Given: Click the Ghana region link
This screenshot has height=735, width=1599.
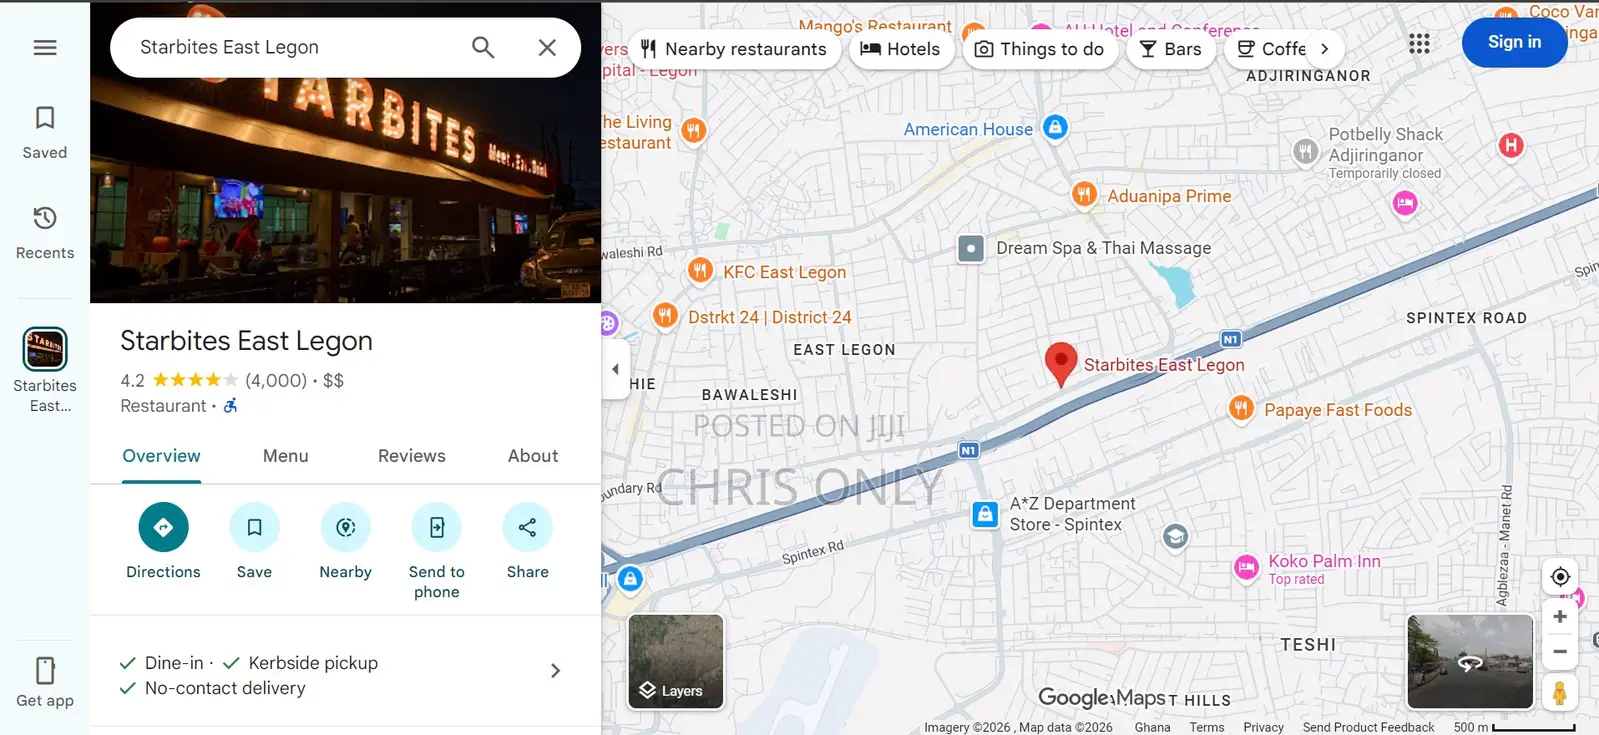Looking at the screenshot, I should pyautogui.click(x=1152, y=727).
